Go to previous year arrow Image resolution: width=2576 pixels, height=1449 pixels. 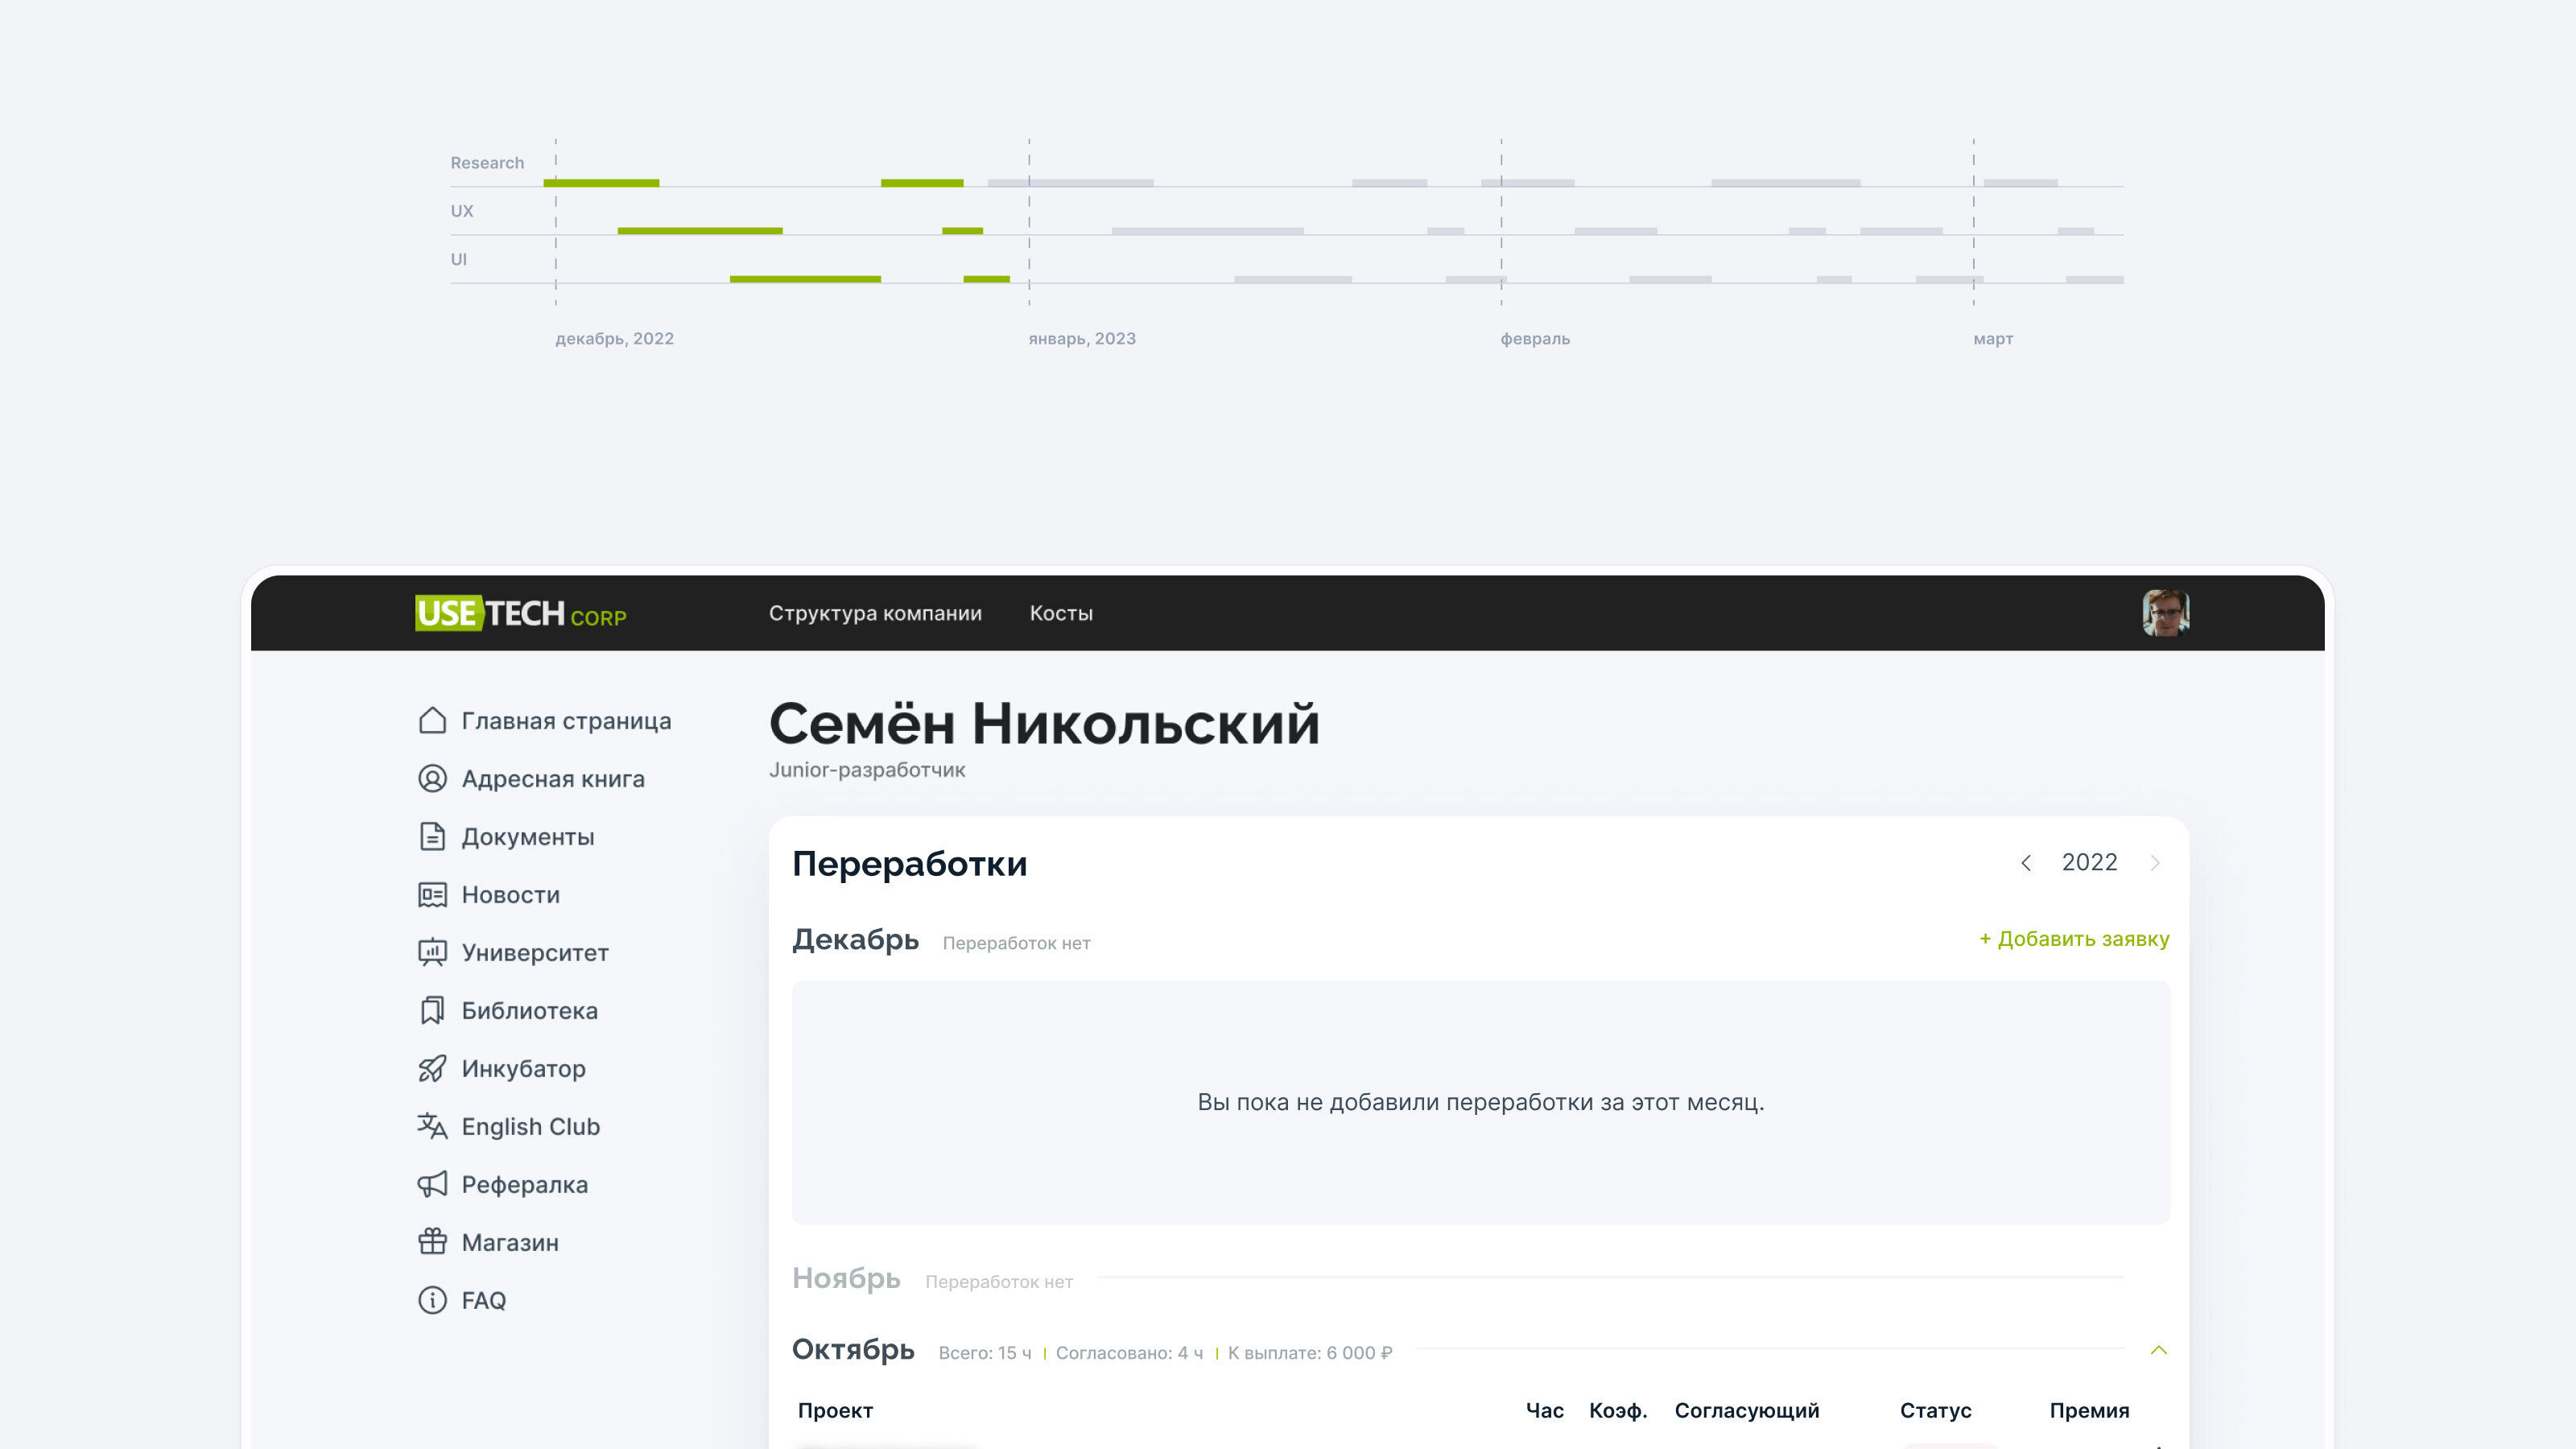pyautogui.click(x=2026, y=863)
